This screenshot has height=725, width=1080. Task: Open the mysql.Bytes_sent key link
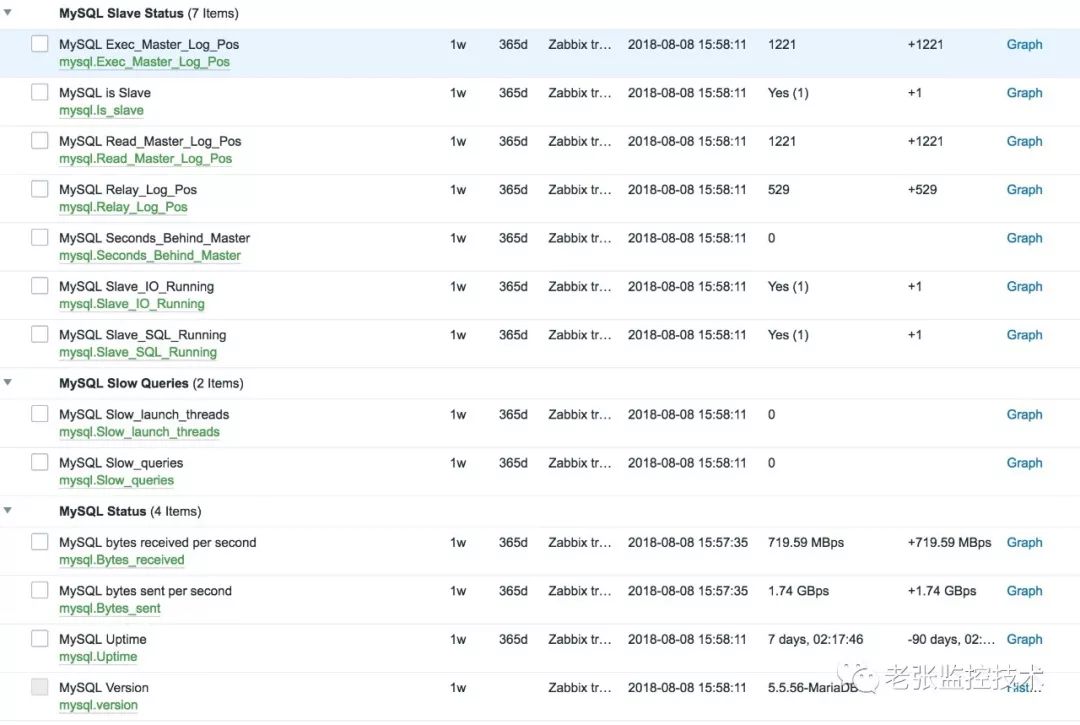coord(109,608)
